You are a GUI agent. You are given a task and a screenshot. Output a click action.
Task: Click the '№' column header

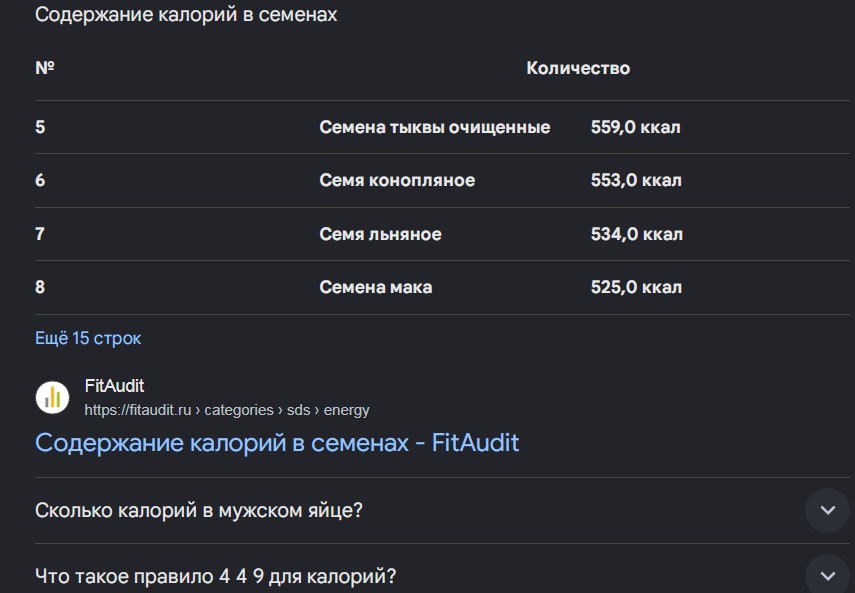45,68
